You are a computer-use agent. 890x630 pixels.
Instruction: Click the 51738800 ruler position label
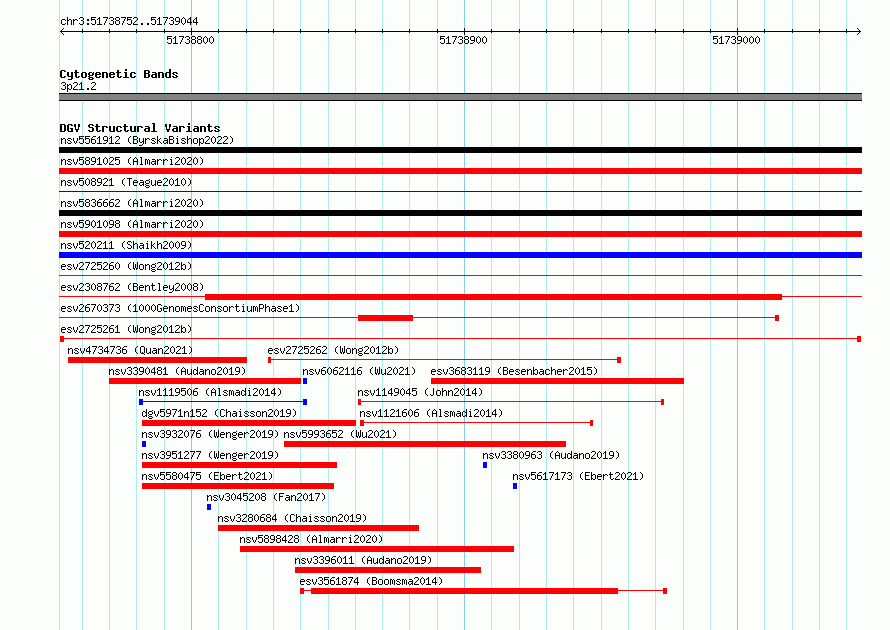coord(190,40)
